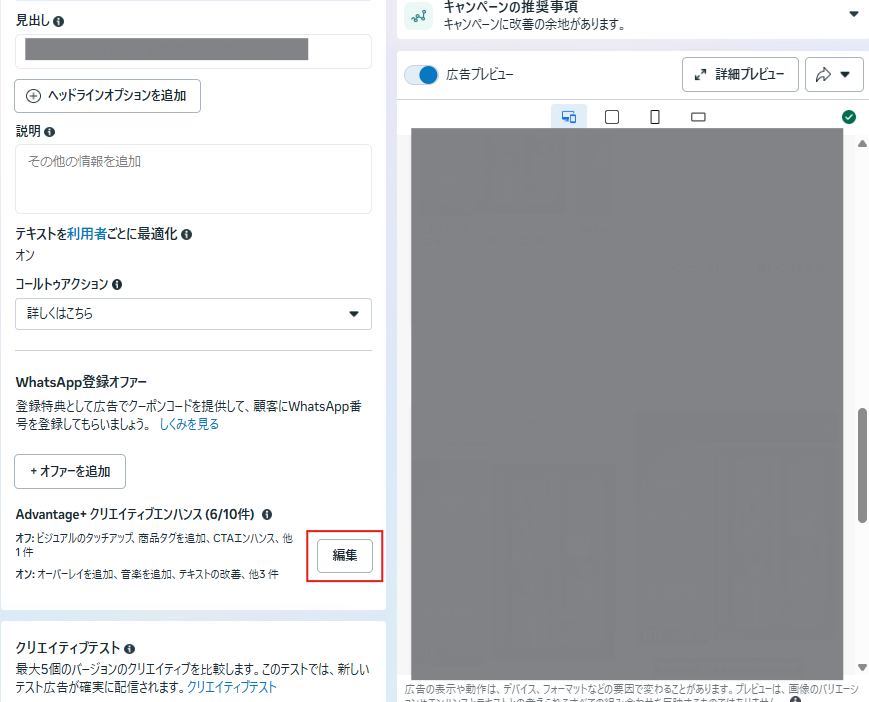Click the クリエイティブテスト info icon

[x=129, y=649]
